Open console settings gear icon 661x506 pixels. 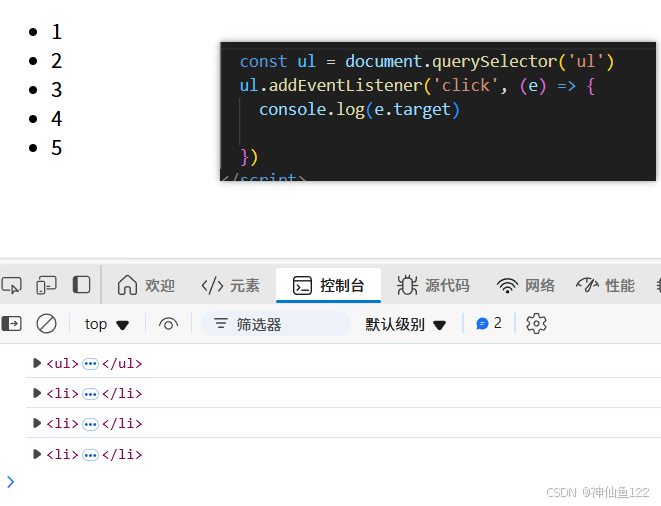[x=536, y=324]
